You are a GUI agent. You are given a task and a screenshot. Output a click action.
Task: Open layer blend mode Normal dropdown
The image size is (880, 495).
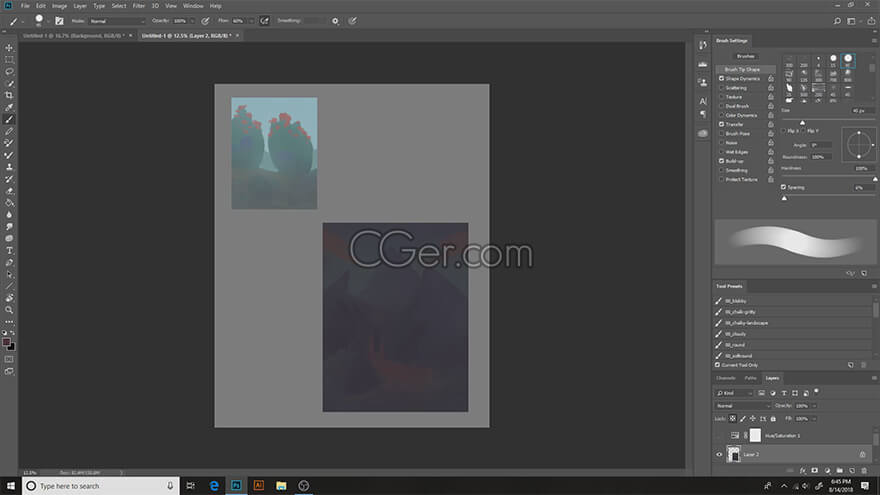pos(742,406)
